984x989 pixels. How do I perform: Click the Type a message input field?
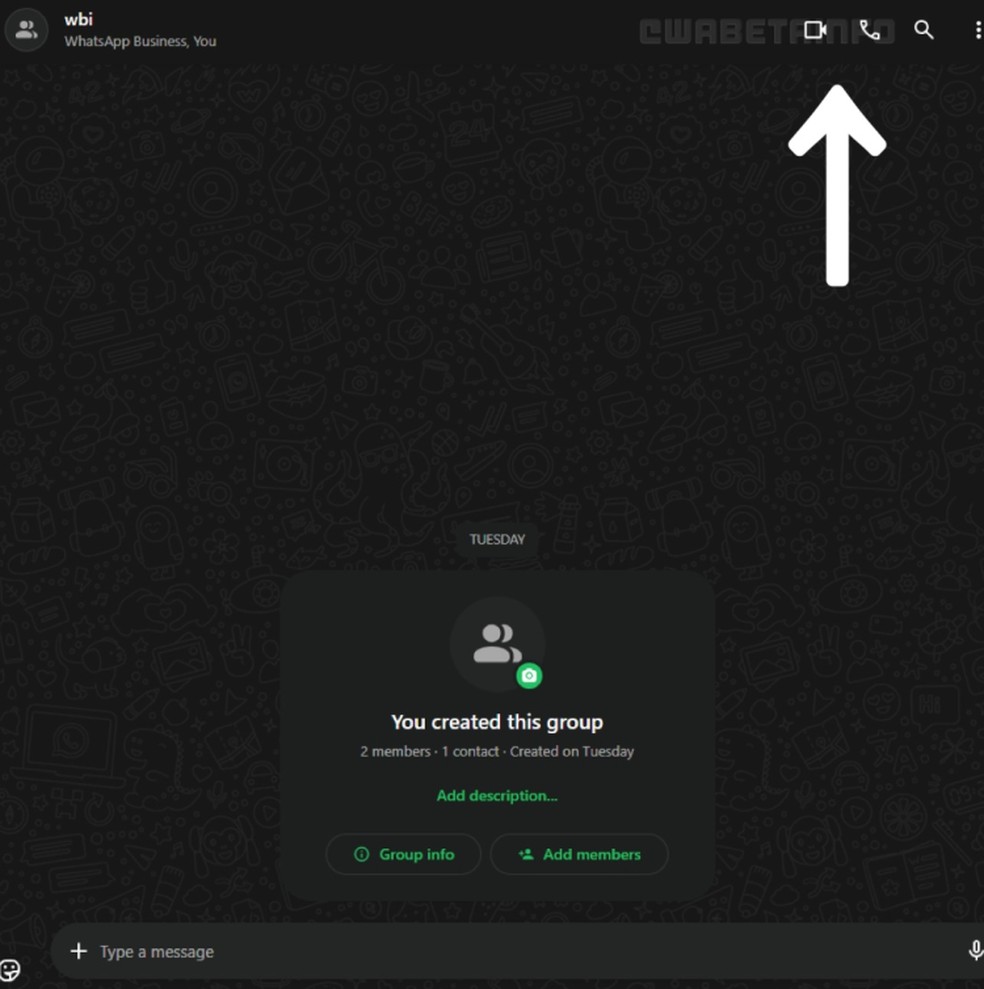point(400,951)
